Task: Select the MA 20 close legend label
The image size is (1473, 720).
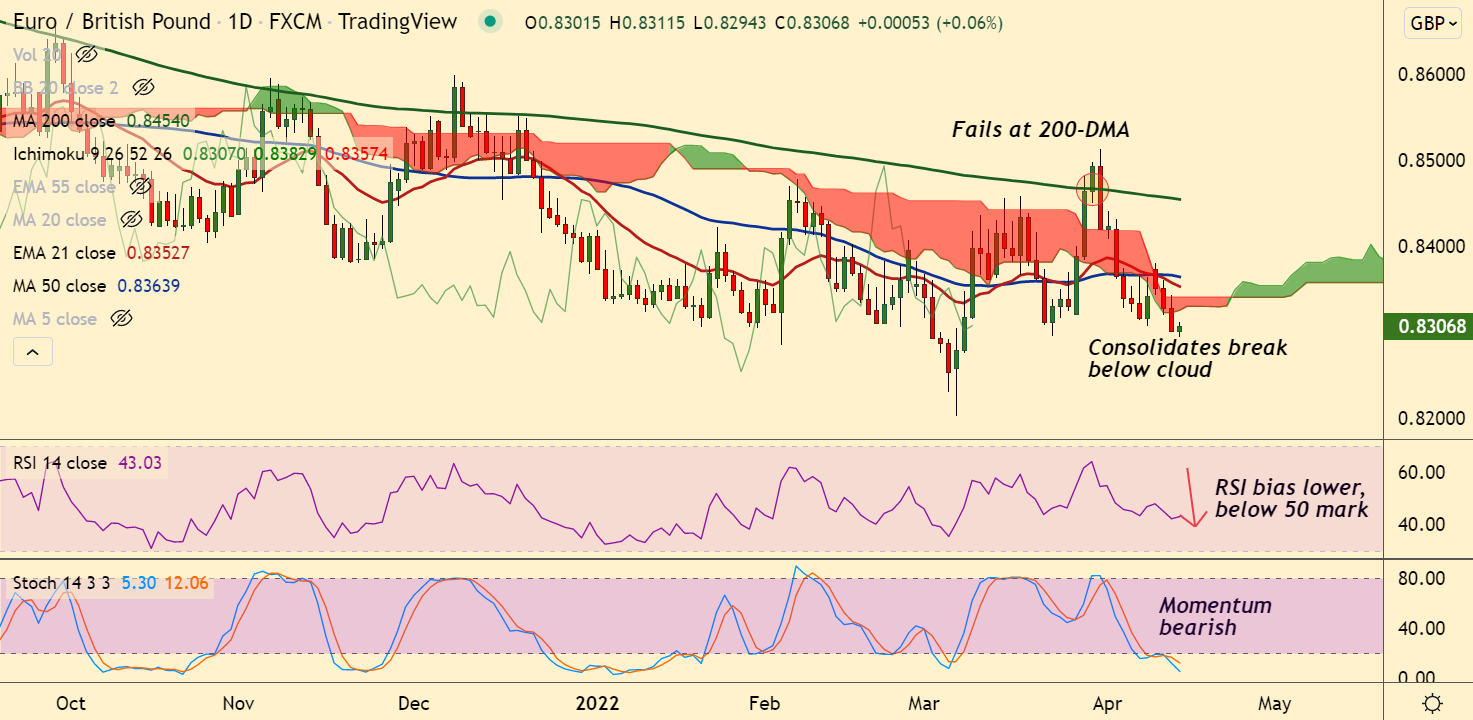Action: click(60, 220)
